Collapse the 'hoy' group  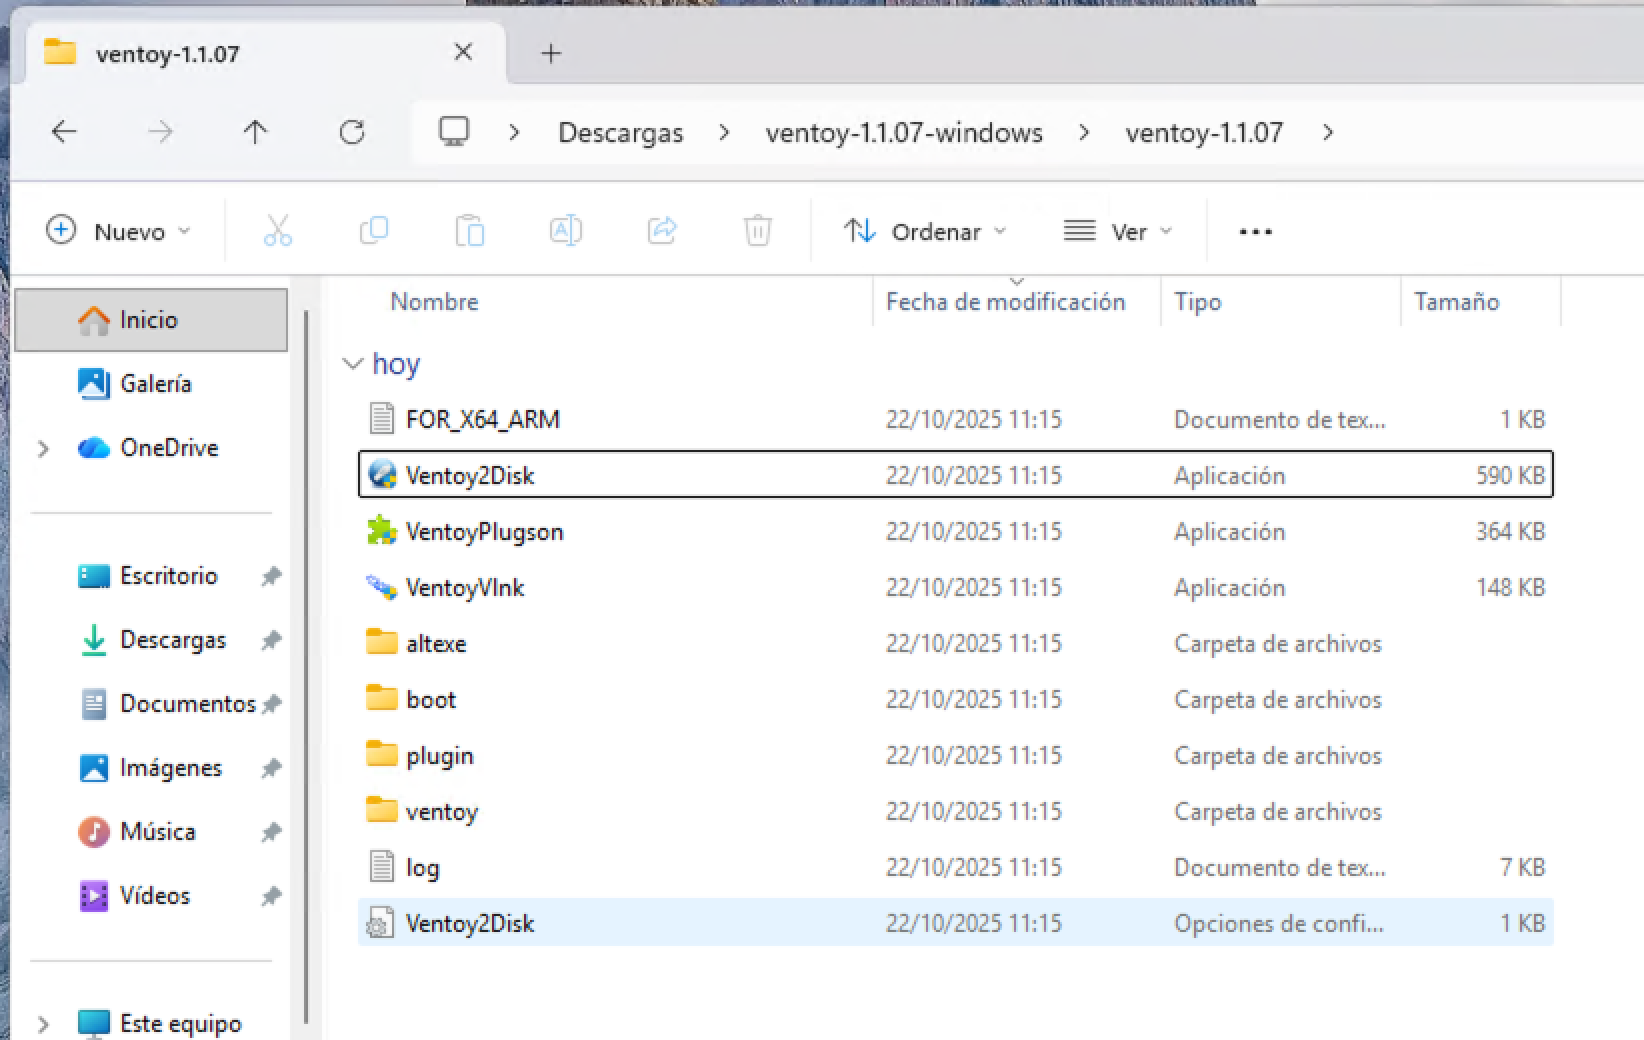352,364
